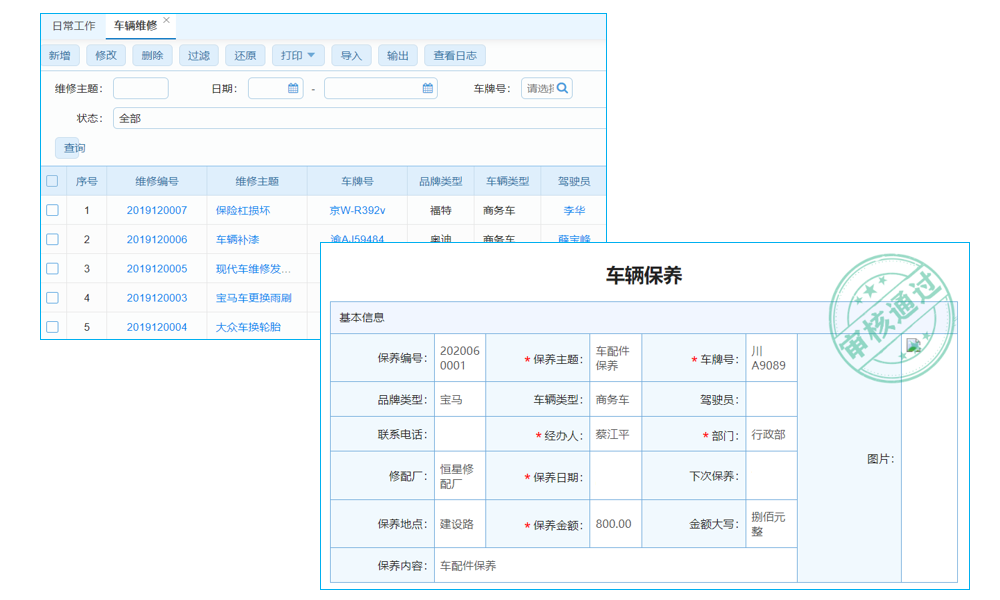Click inside the 维修主题 input field
Image resolution: width=1000 pixels, height=600 pixels.
pos(140,88)
